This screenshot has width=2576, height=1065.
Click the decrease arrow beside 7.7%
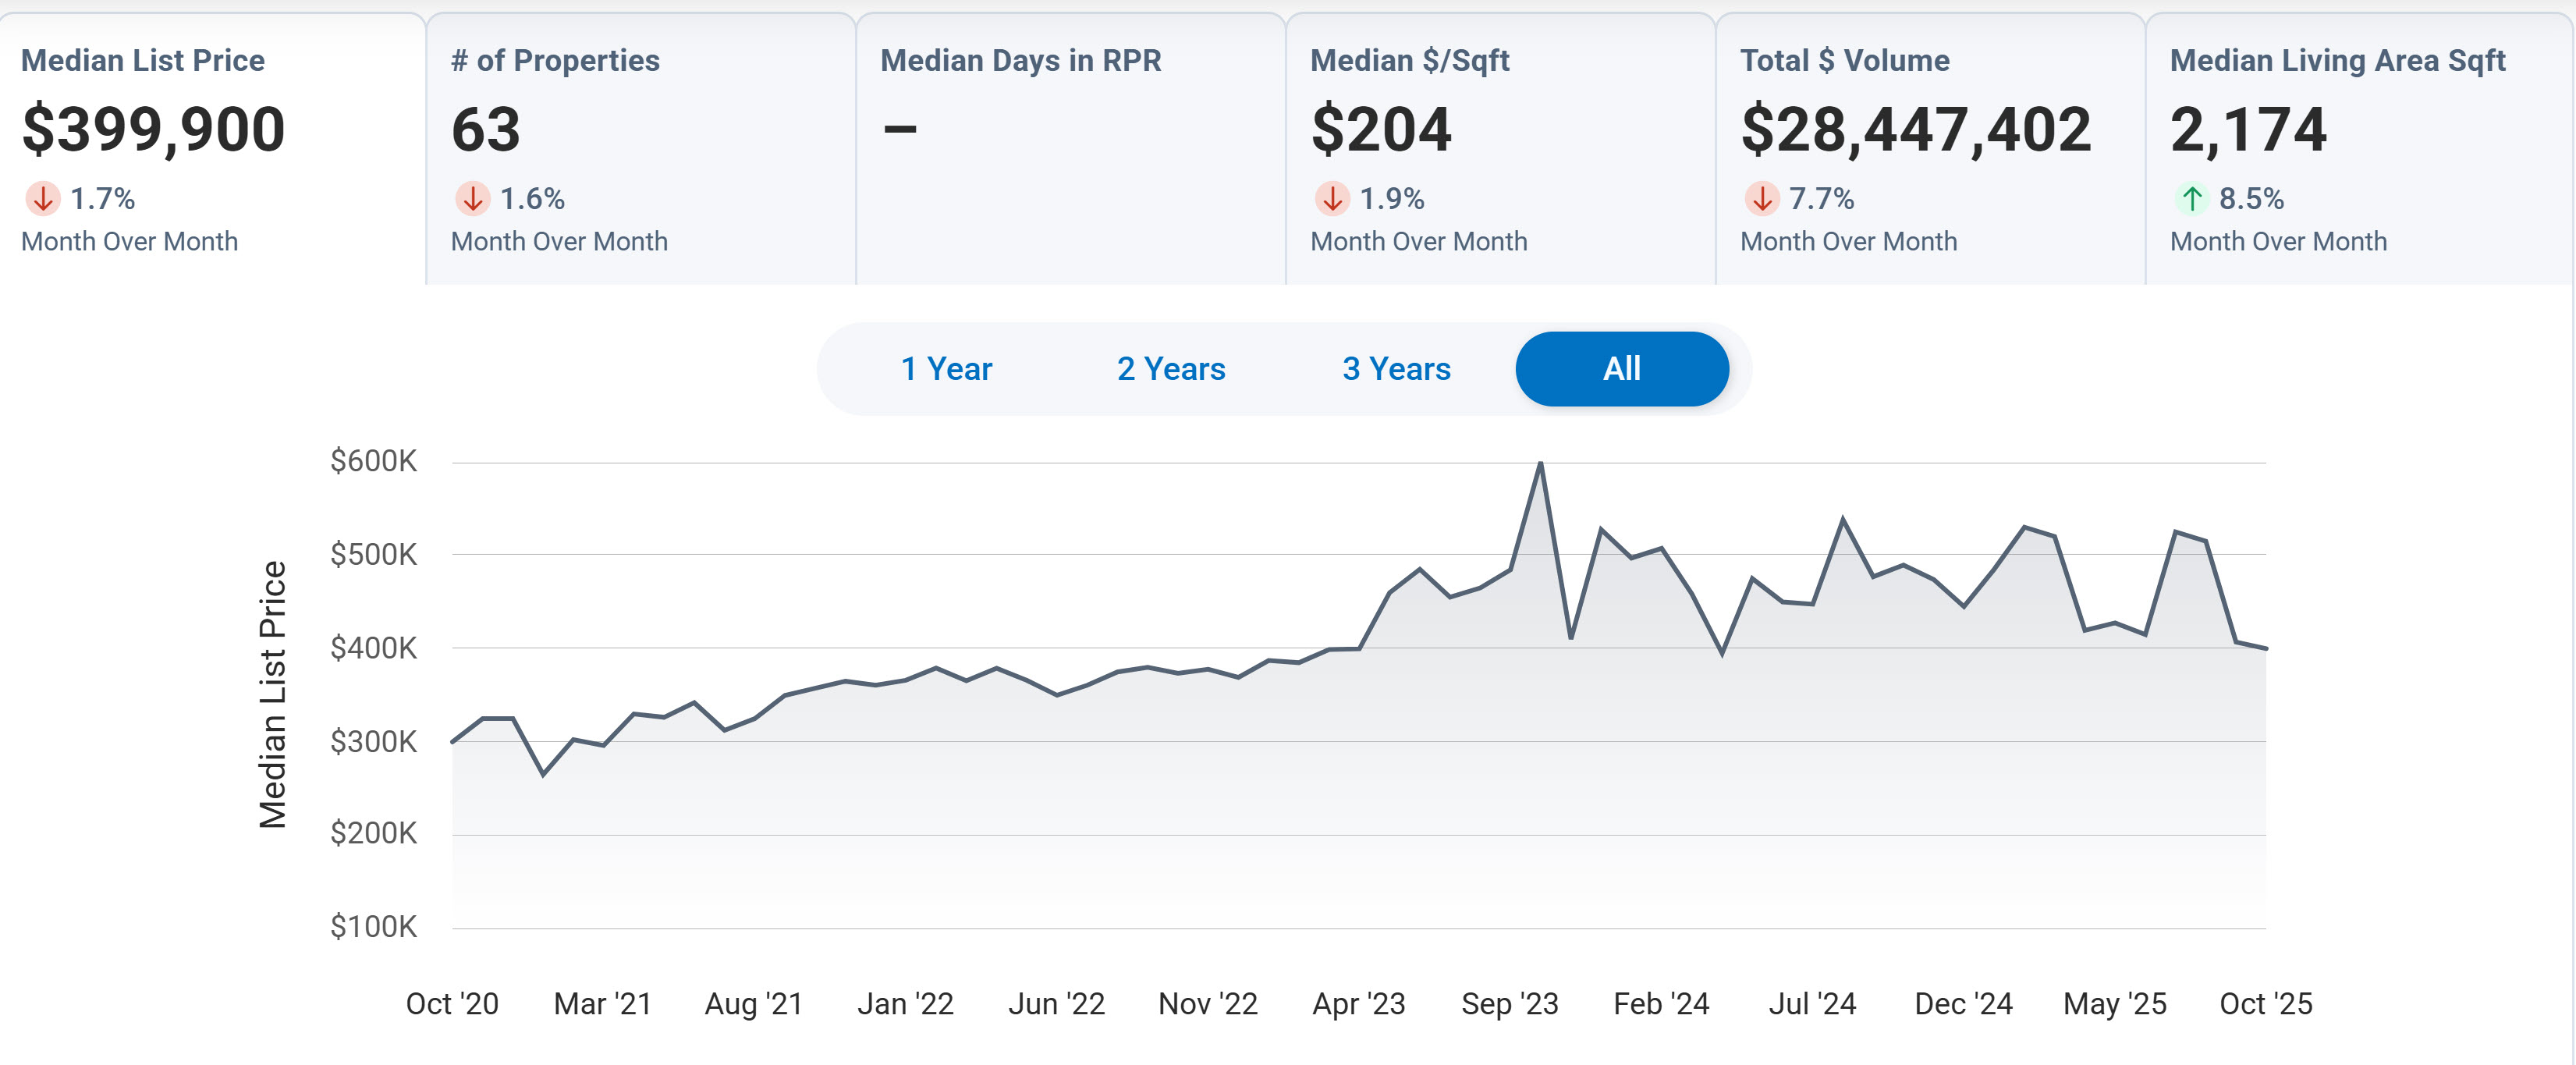coord(1761,199)
